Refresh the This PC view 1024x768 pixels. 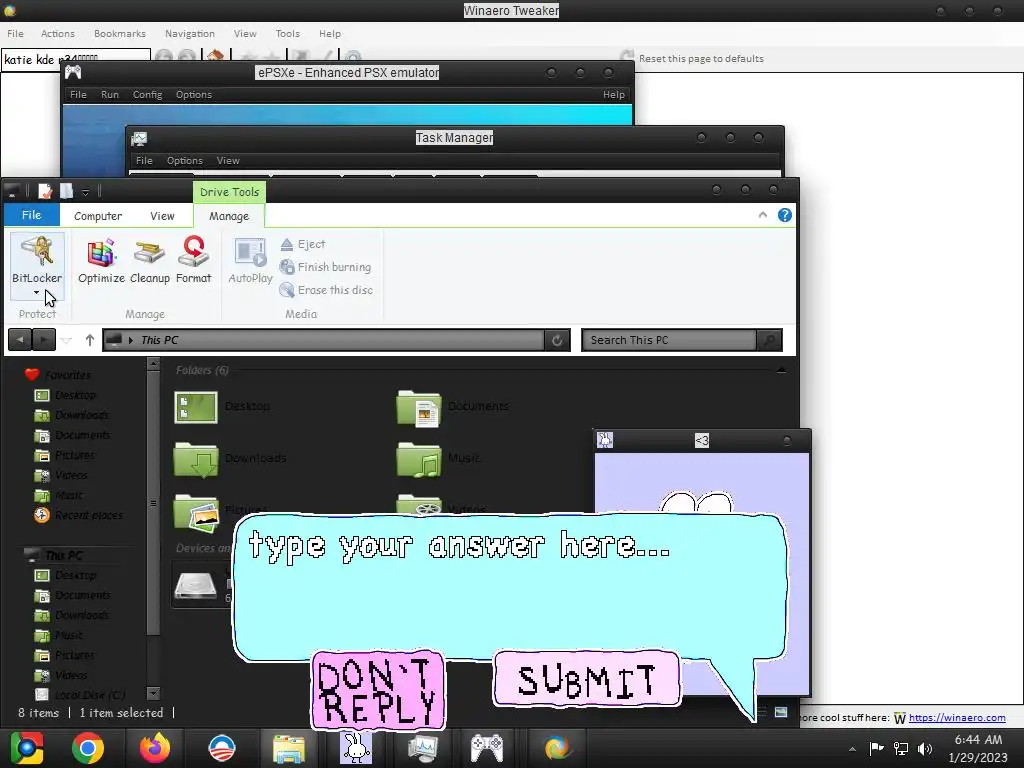coord(557,340)
